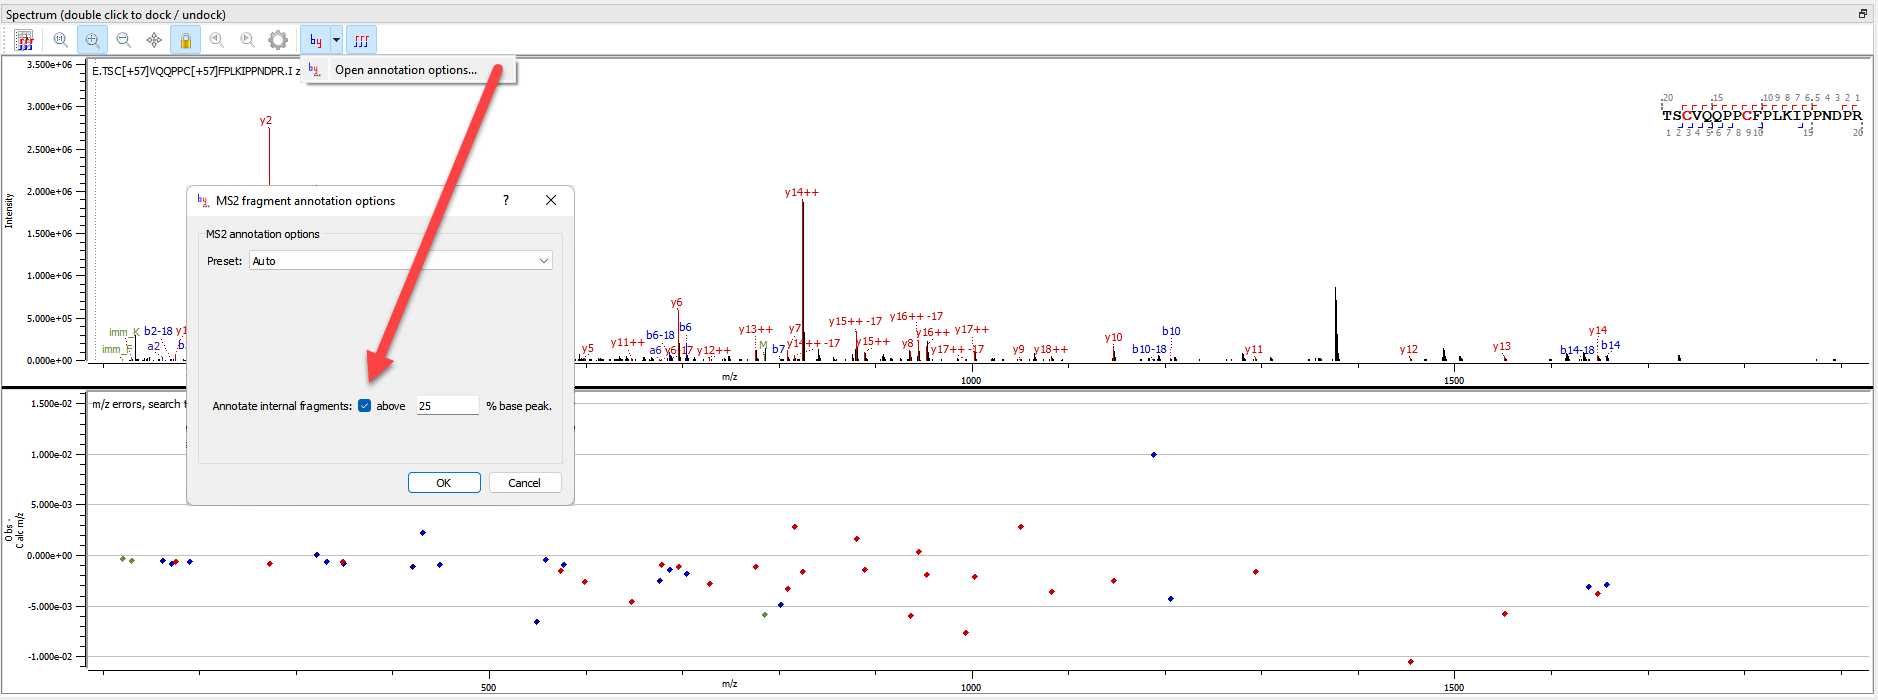The image size is (1878, 700).
Task: Click the imm_K peak label
Action: [x=124, y=332]
